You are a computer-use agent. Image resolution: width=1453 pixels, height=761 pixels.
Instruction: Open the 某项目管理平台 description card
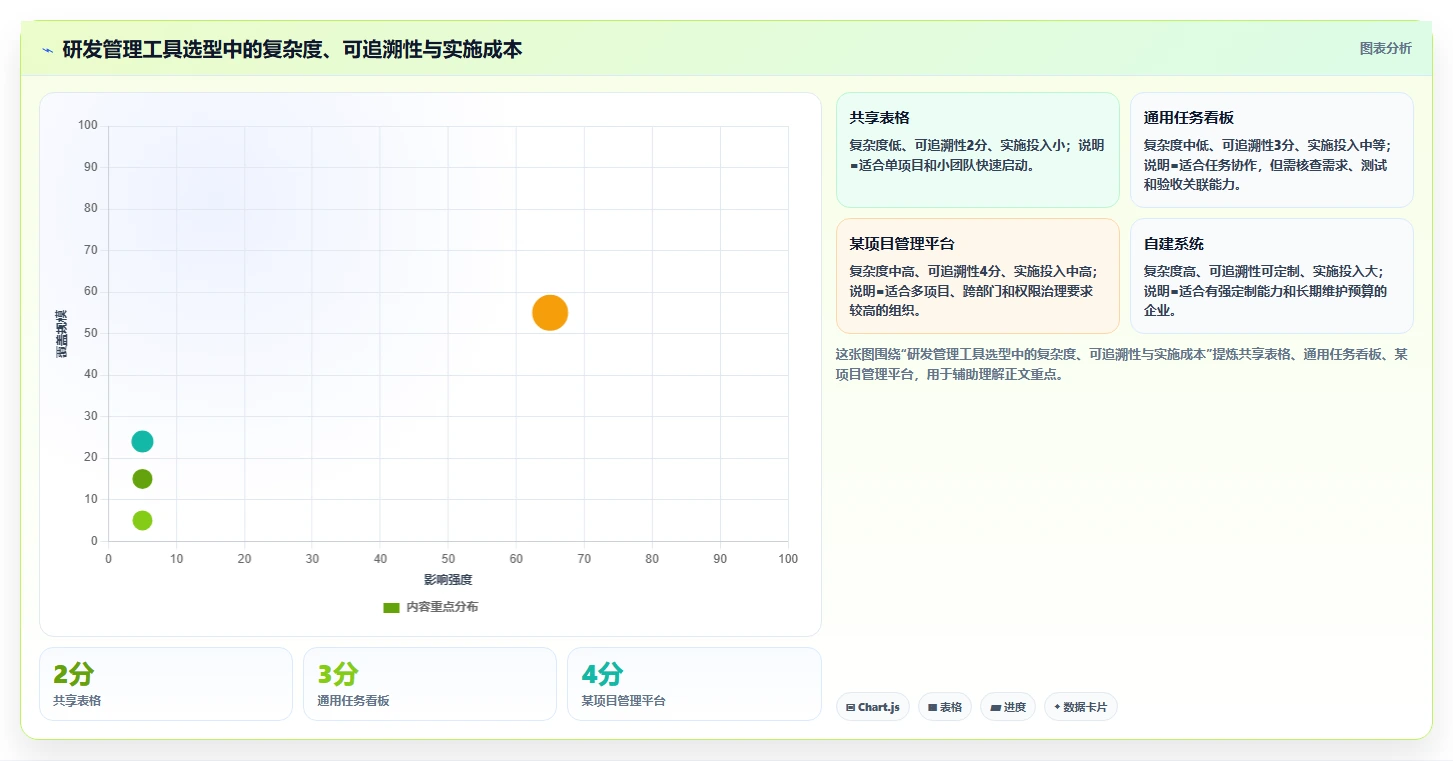tap(977, 276)
